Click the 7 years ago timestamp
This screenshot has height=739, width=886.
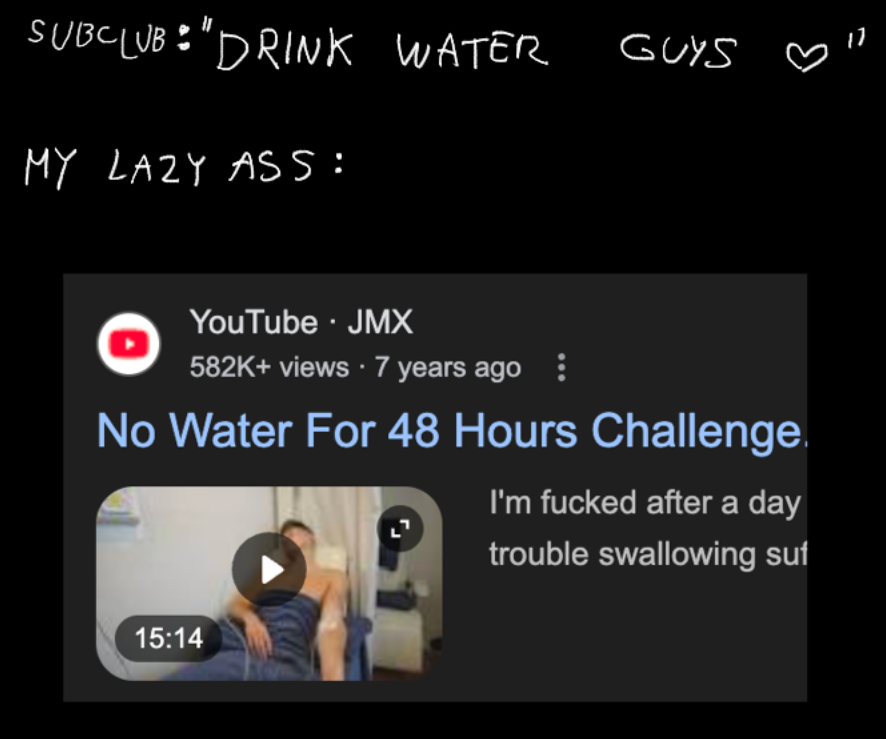448,367
